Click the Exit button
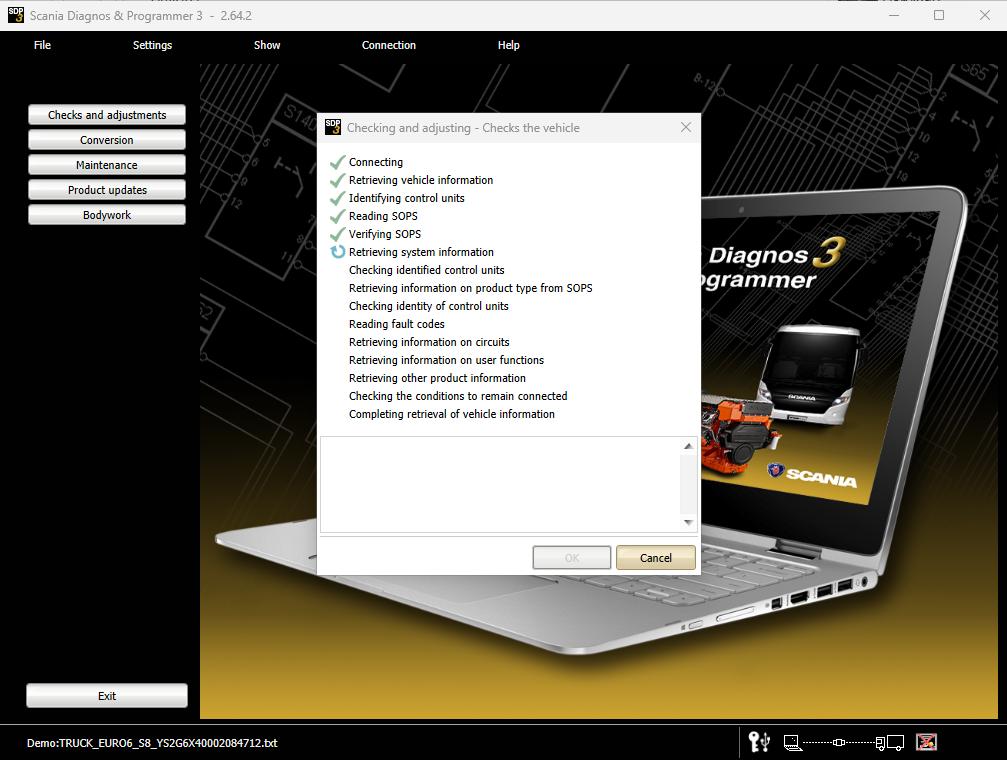1007x760 pixels. (107, 696)
